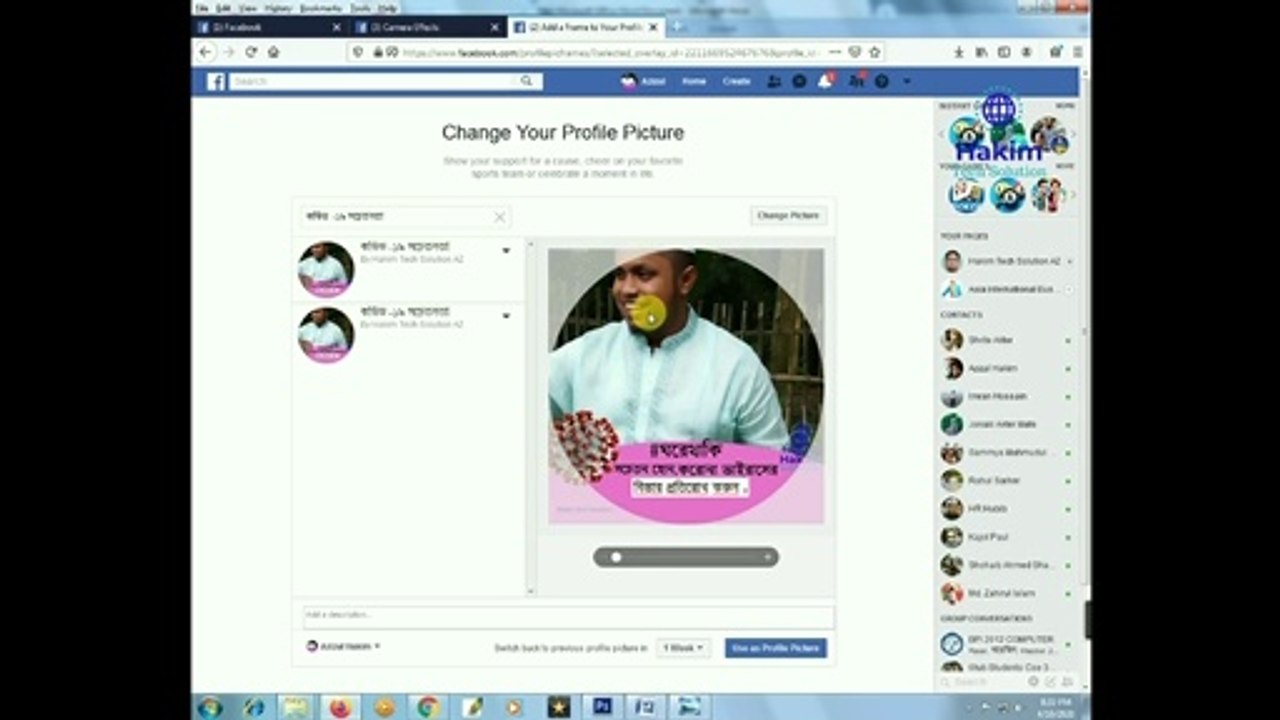
Task: Switch to Firefox in the taskbar
Action: tap(340, 707)
